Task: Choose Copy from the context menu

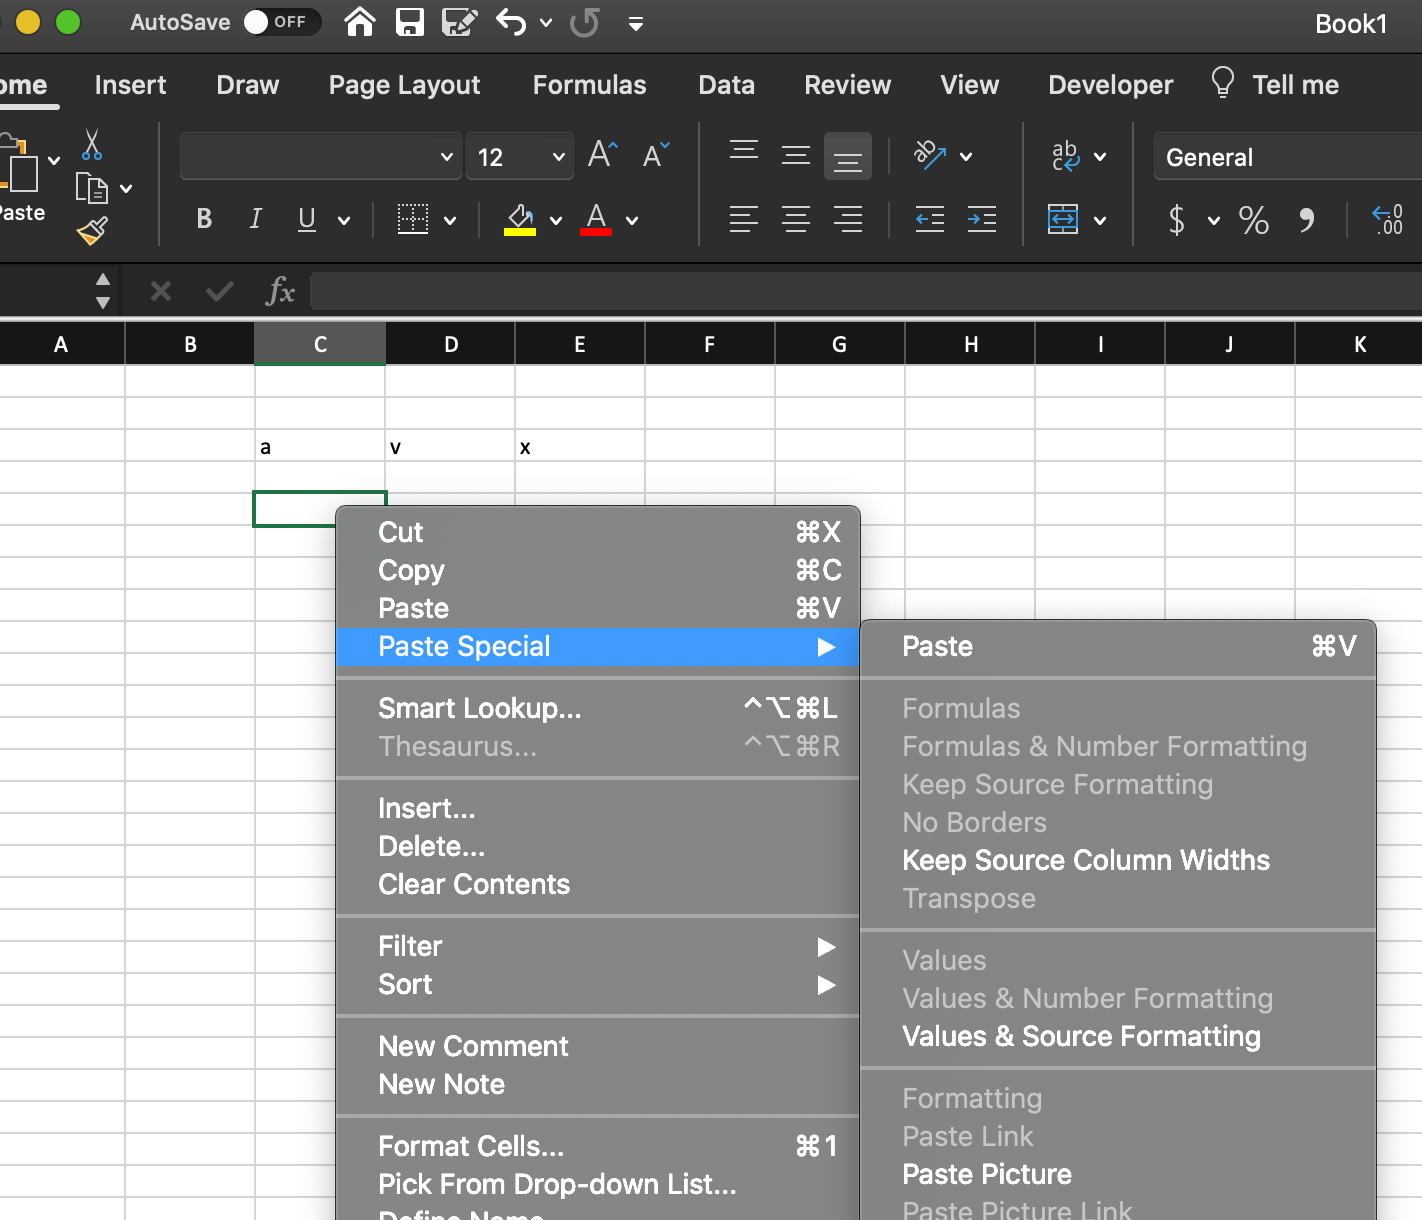Action: point(598,570)
